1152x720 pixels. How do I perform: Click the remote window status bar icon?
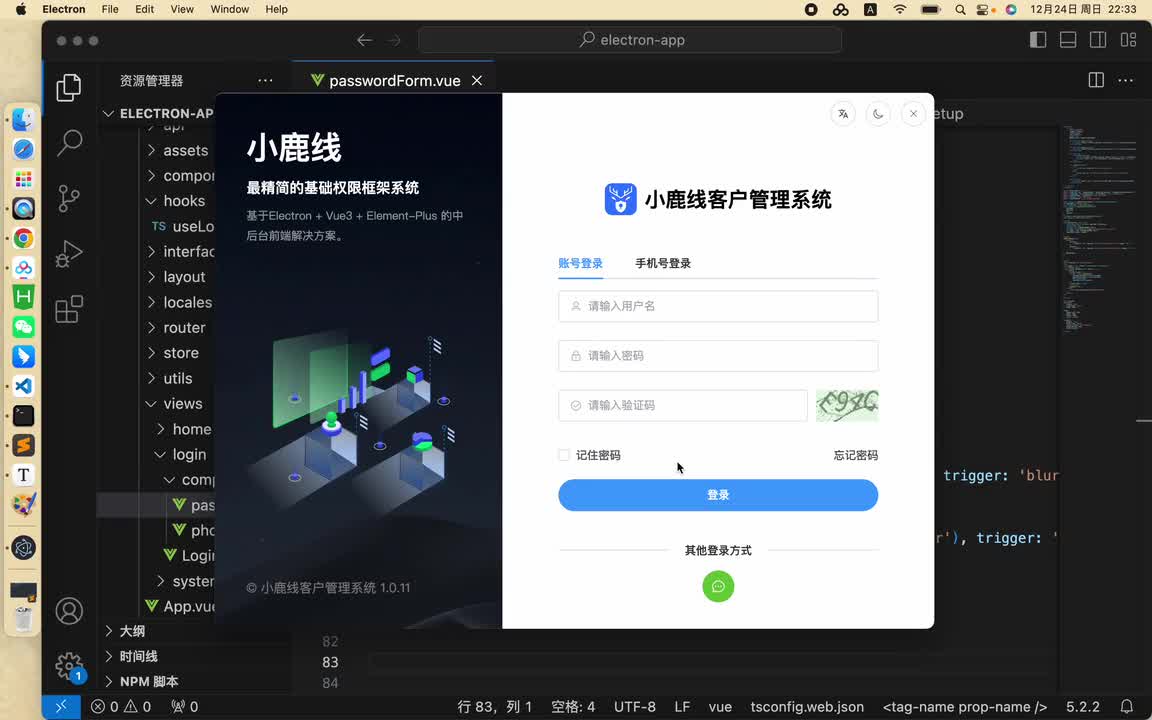[61, 707]
